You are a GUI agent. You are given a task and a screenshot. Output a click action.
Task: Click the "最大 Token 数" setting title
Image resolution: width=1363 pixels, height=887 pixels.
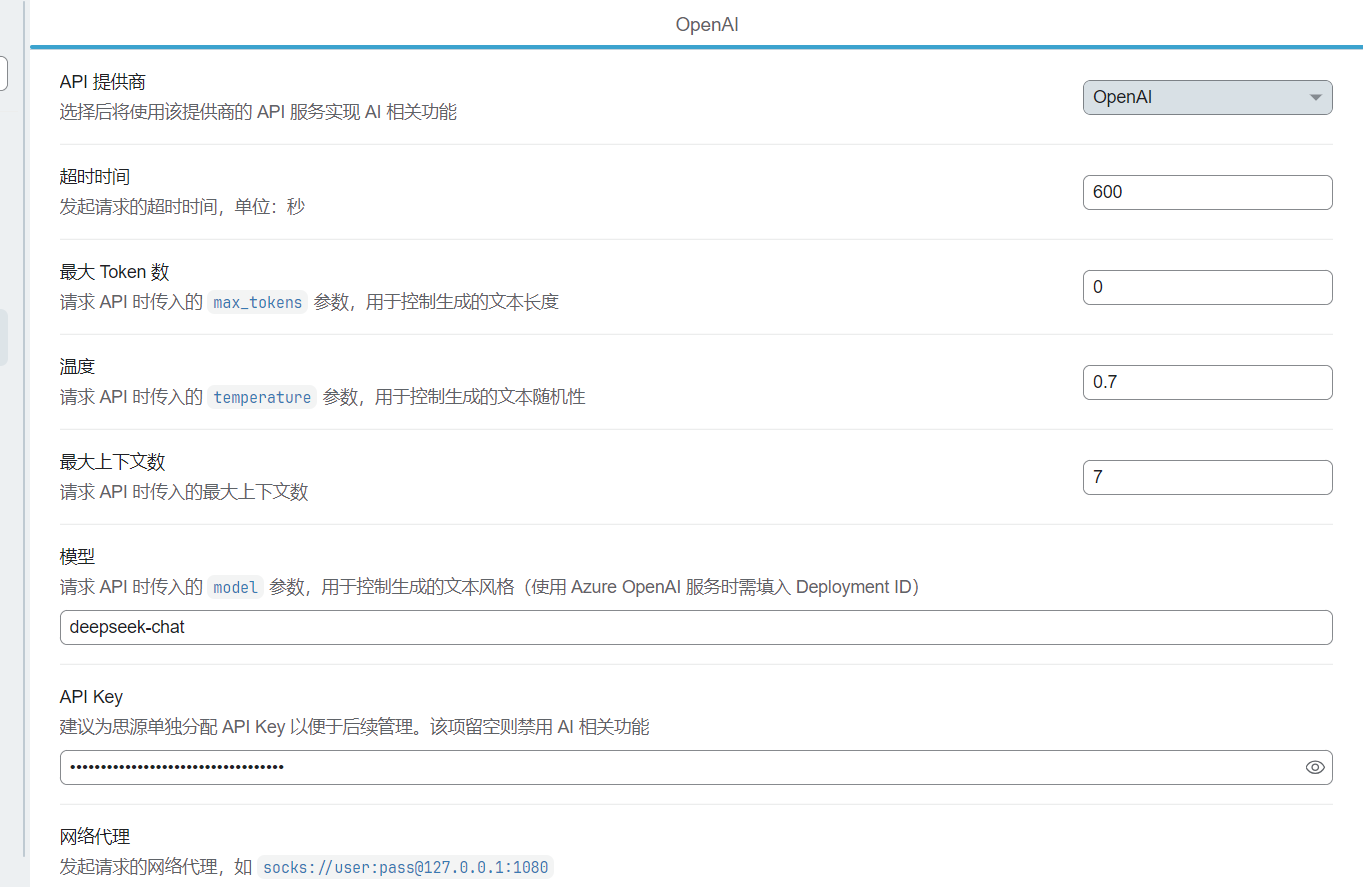click(115, 272)
